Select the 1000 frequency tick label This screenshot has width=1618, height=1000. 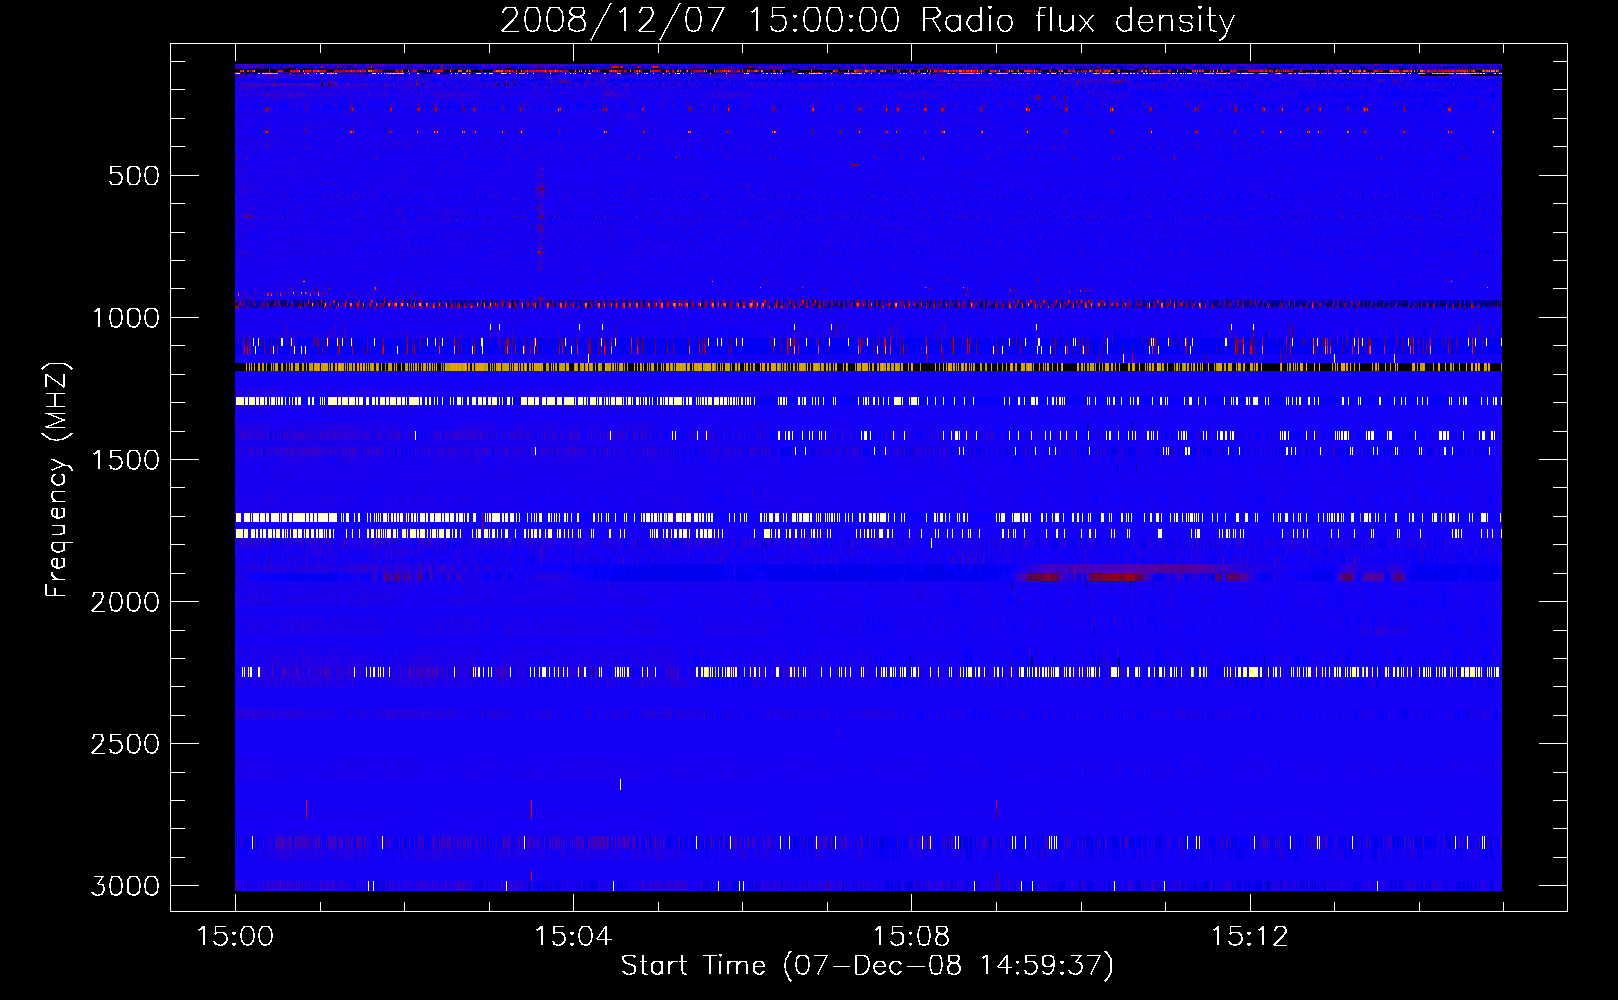pos(126,318)
